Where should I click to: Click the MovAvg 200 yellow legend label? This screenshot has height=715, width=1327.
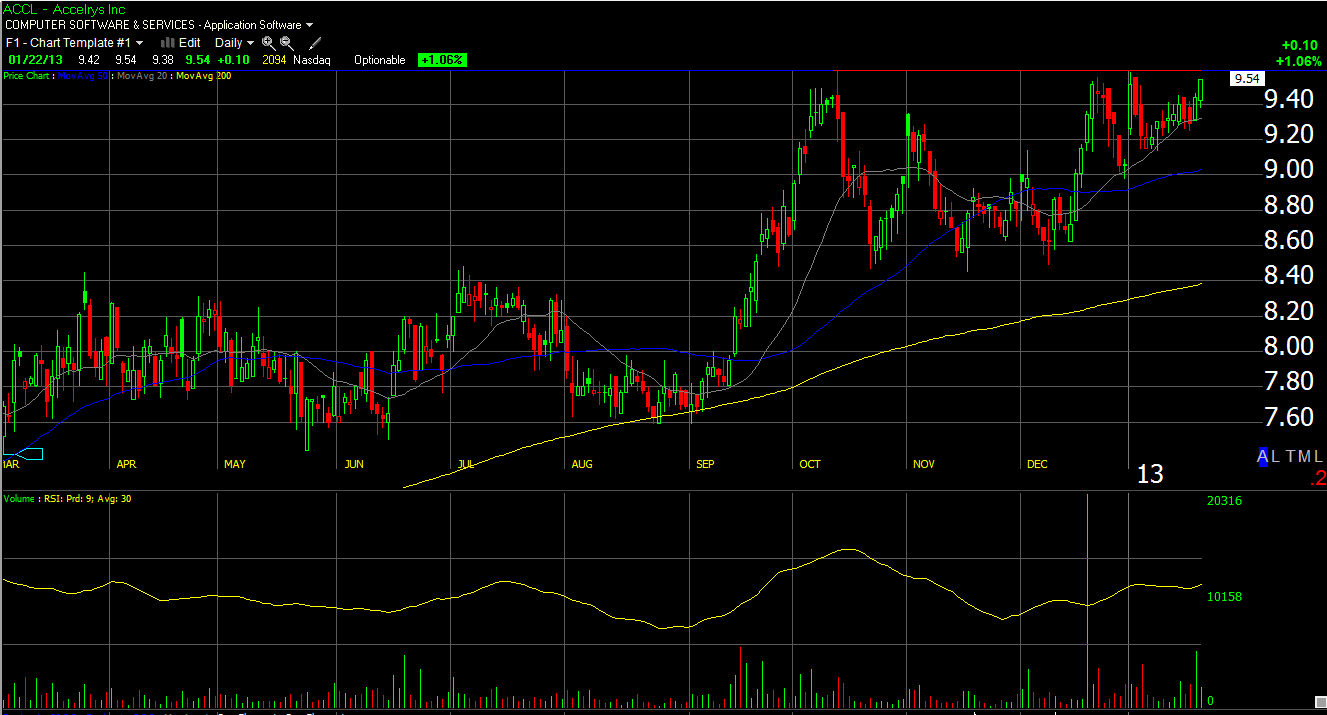click(x=203, y=75)
